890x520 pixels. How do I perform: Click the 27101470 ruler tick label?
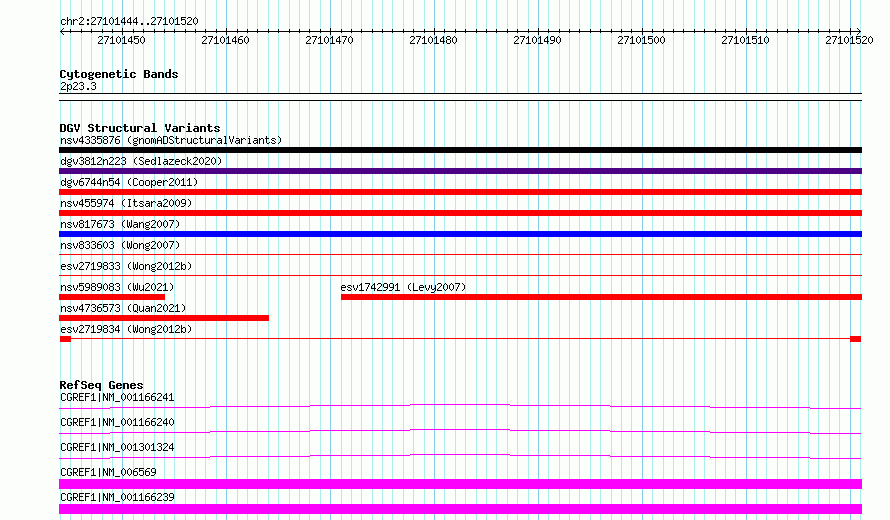(329, 40)
